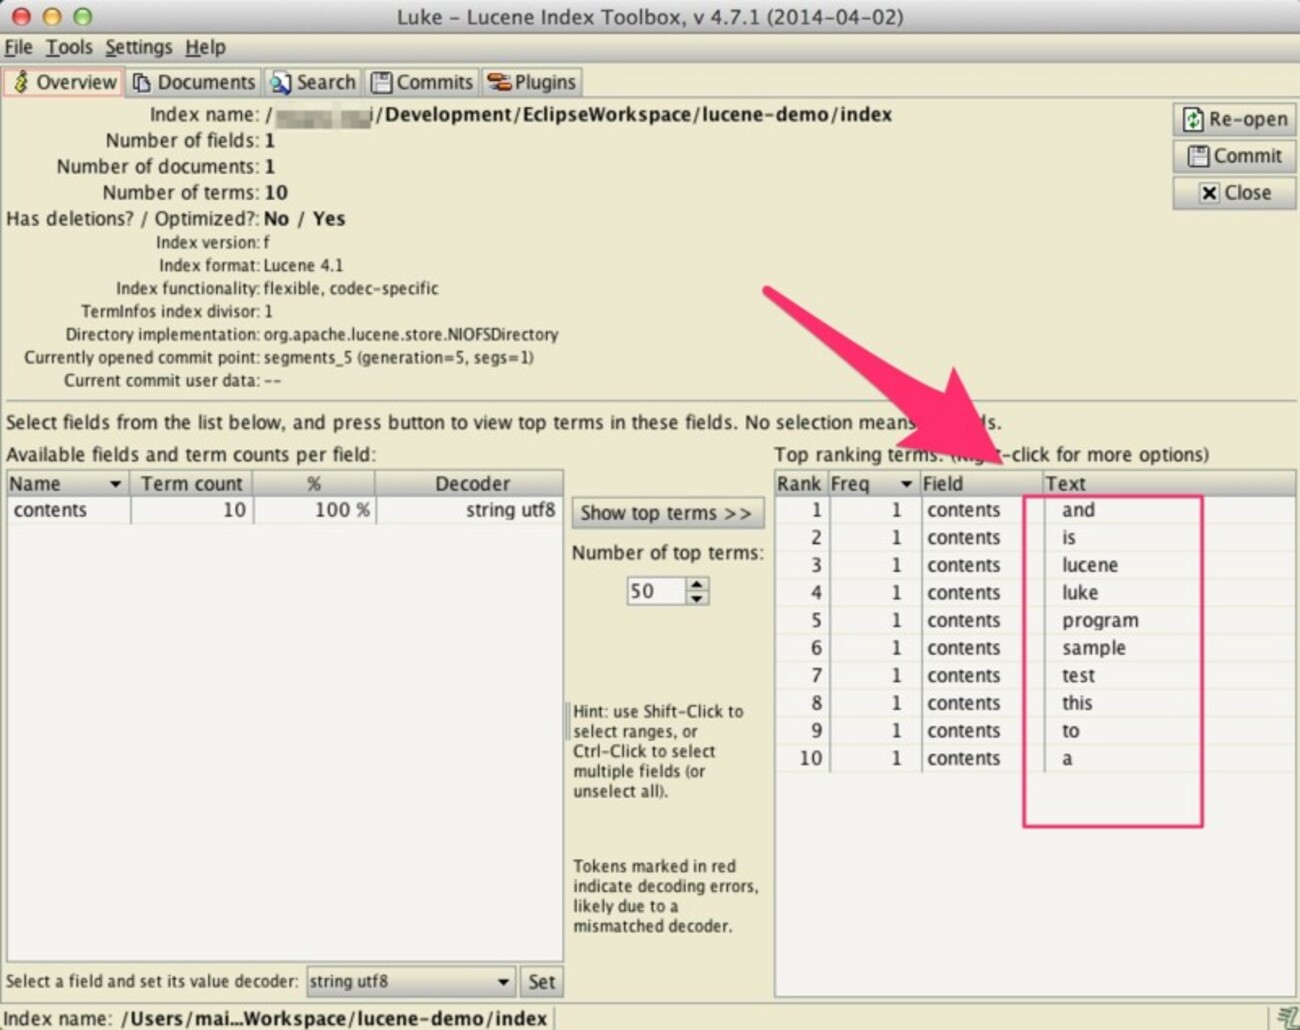Decrease number of top terms with down arrow

[x=697, y=598]
